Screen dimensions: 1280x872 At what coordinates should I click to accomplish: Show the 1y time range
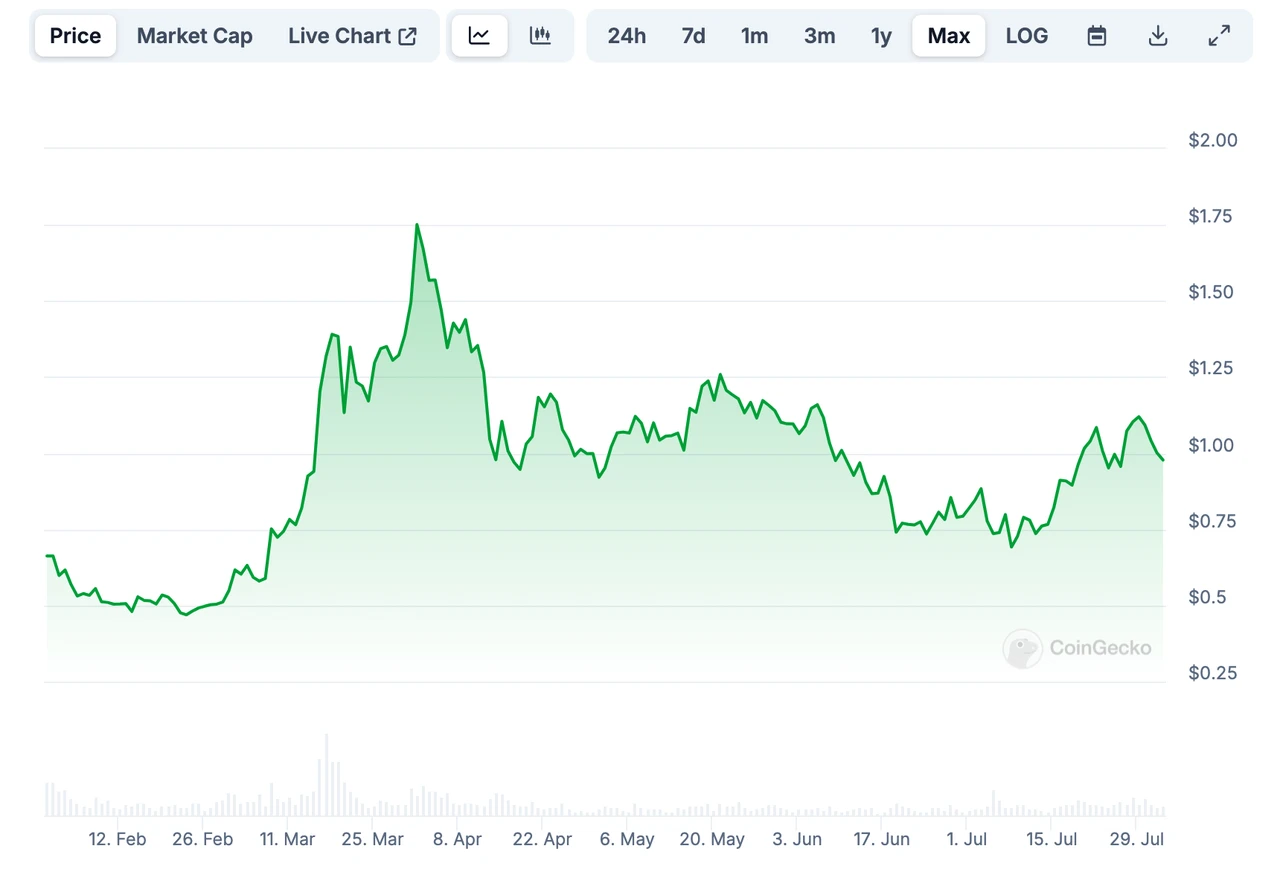tap(881, 36)
